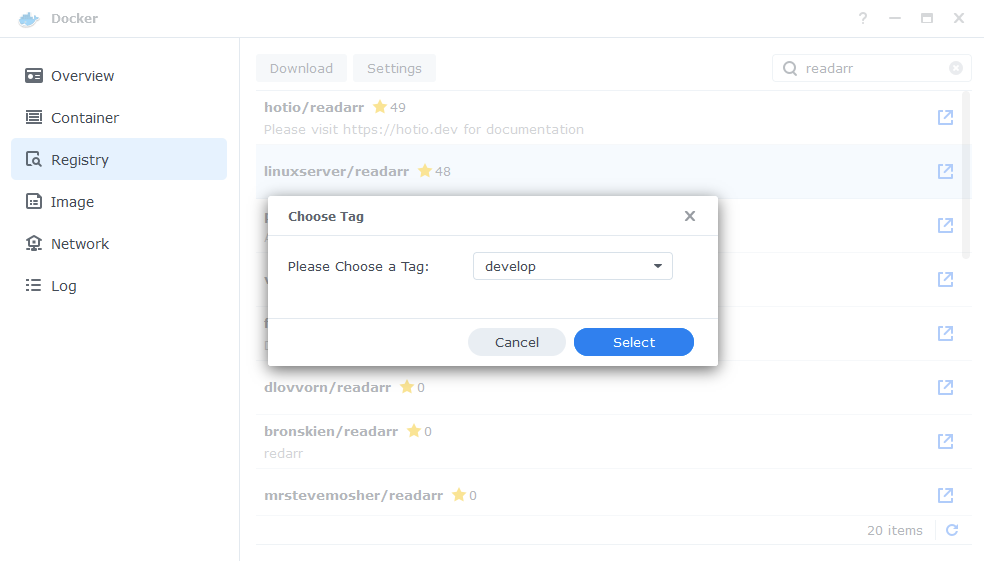Click the results list scrollbar

[966, 176]
